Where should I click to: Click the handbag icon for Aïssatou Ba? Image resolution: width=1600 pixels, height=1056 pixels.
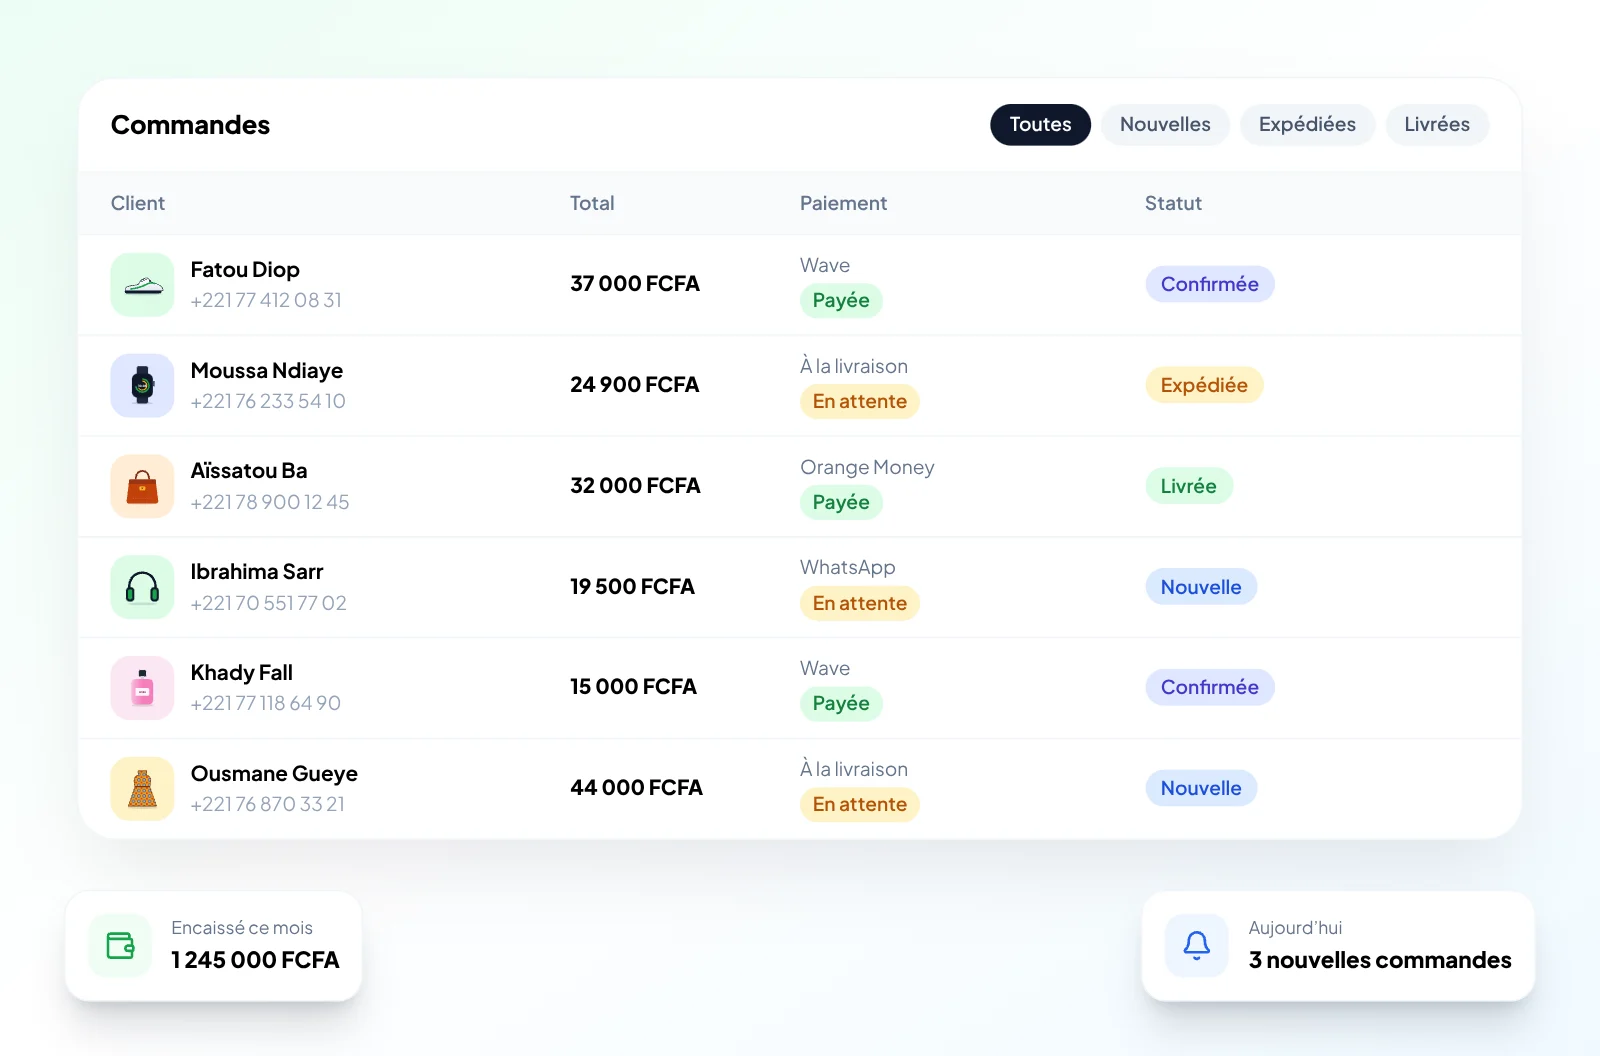point(142,486)
